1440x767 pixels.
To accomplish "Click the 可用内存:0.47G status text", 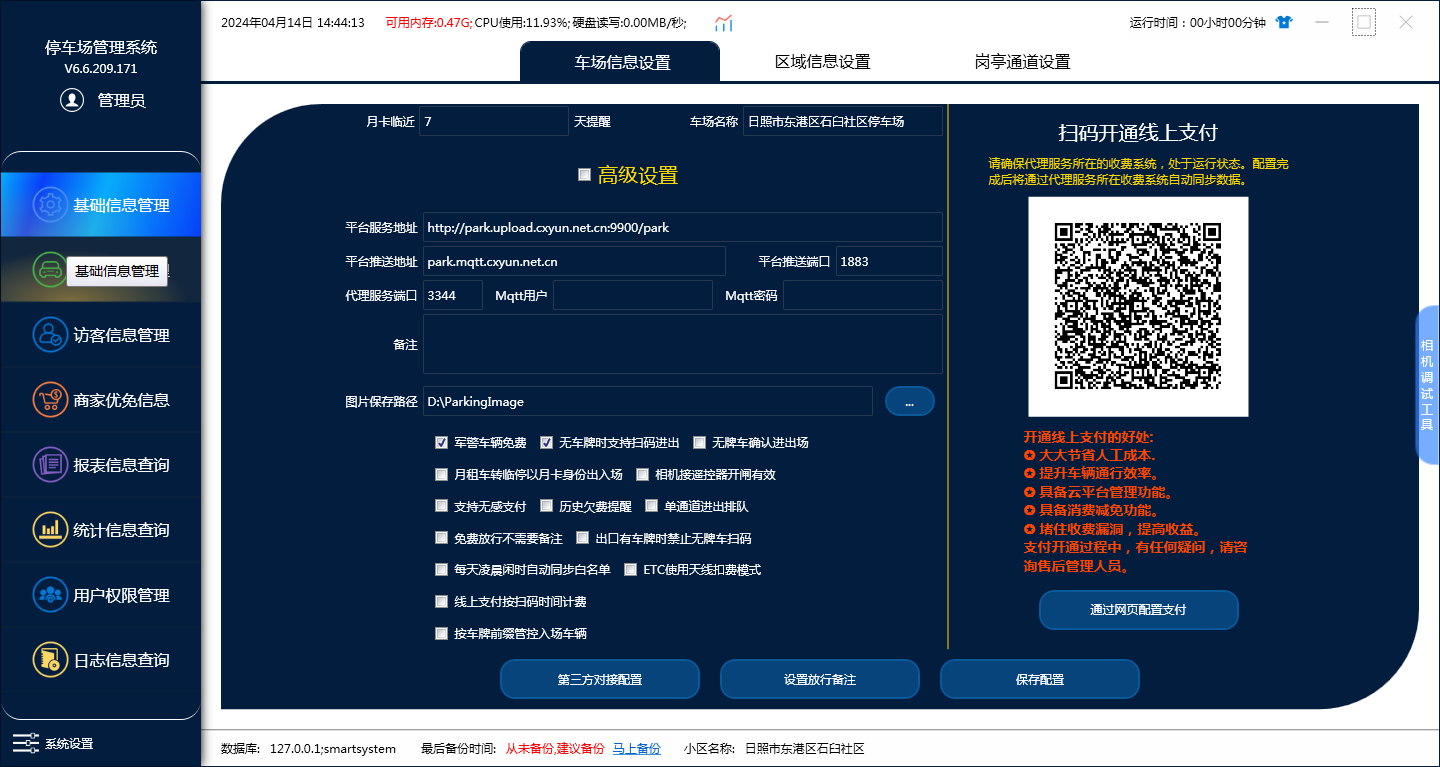I will pyautogui.click(x=429, y=22).
